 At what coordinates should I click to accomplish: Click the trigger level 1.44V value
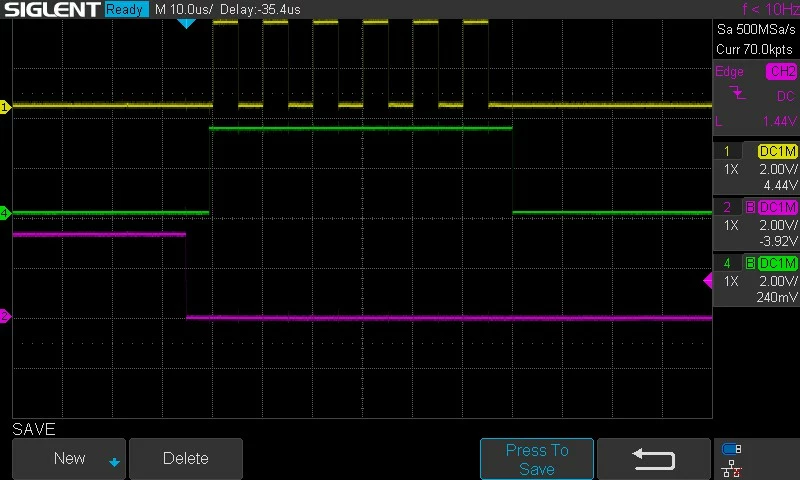coord(780,121)
